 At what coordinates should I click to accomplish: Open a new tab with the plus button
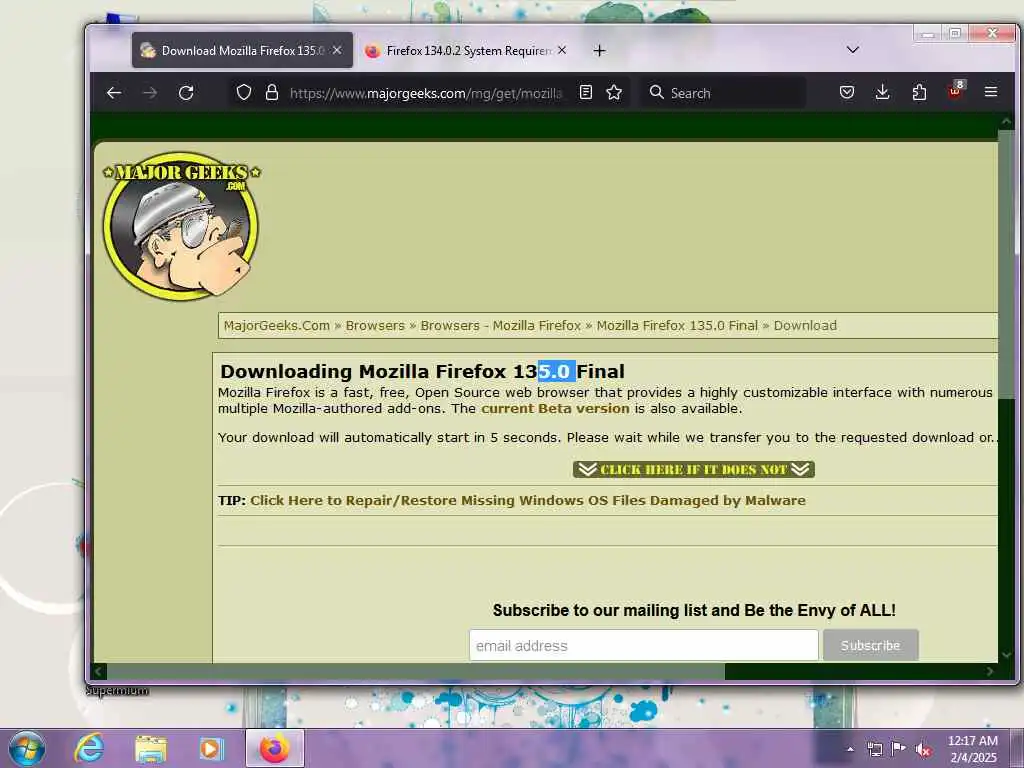click(x=600, y=51)
